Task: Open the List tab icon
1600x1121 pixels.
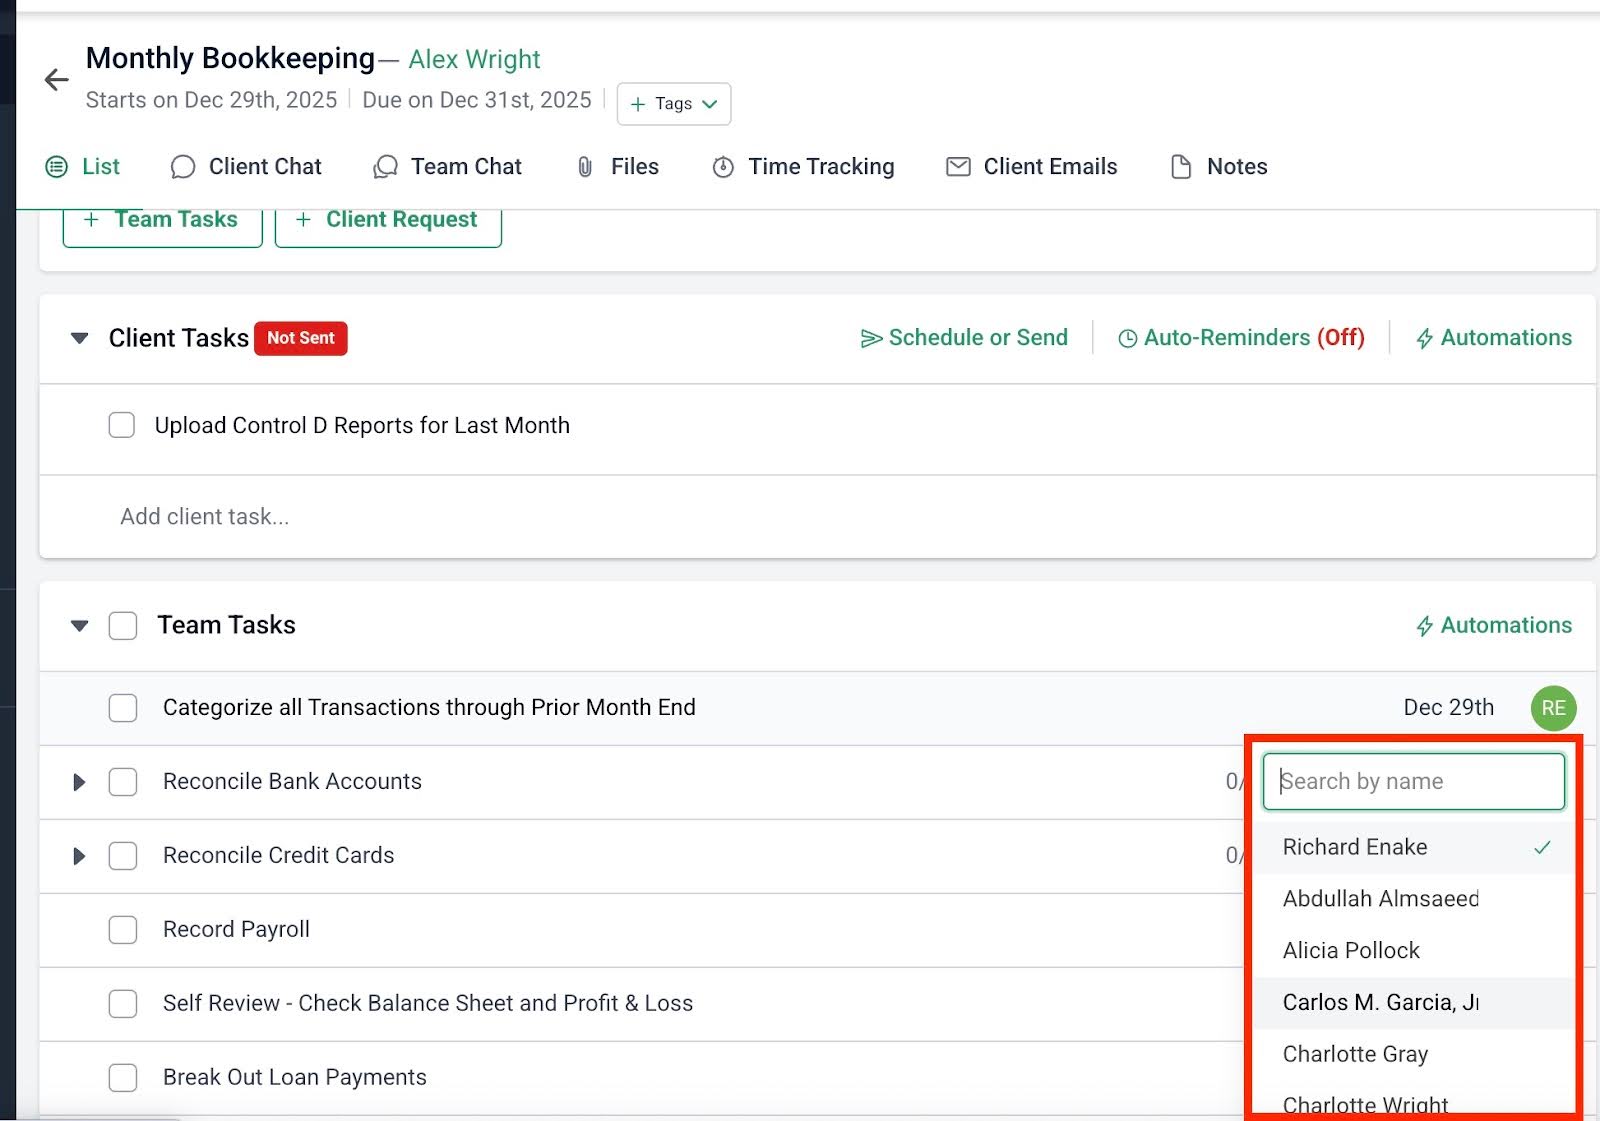Action: (x=57, y=166)
